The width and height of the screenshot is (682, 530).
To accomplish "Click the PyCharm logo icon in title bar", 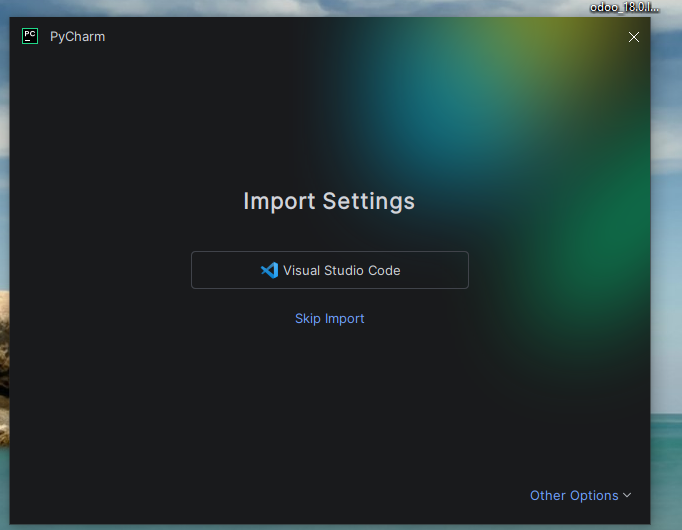I will click(30, 37).
